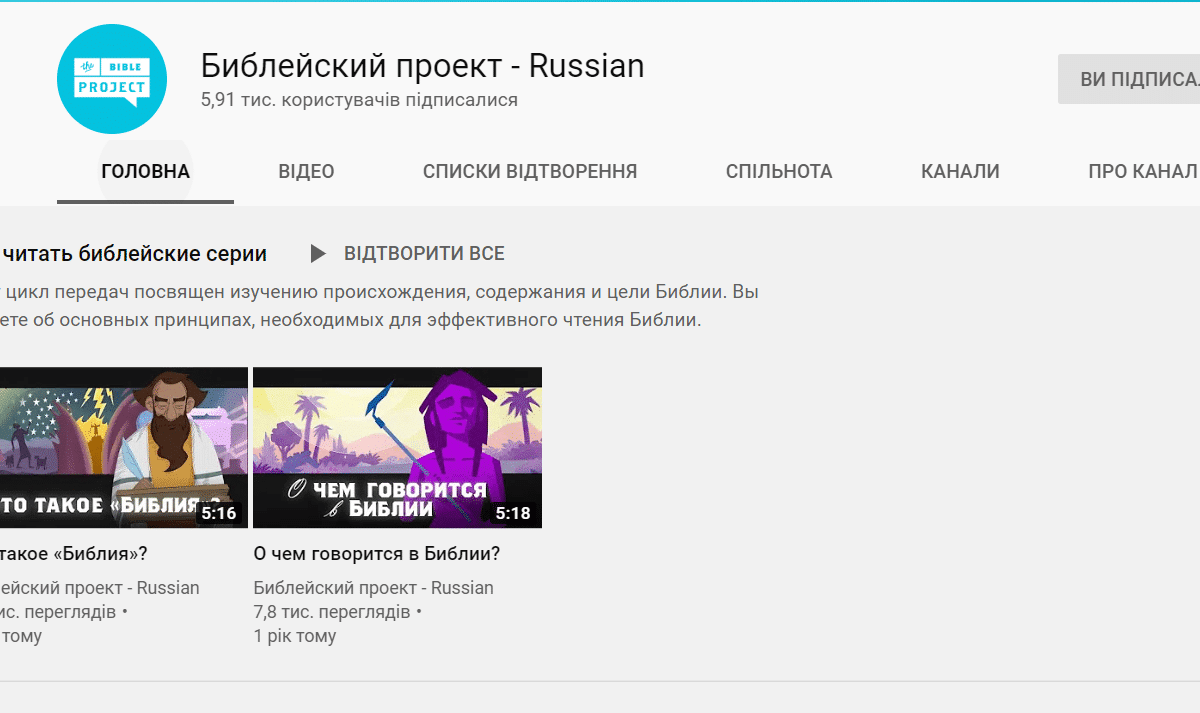Select the КАНАЛИ tab
1200x713 pixels.
960,171
